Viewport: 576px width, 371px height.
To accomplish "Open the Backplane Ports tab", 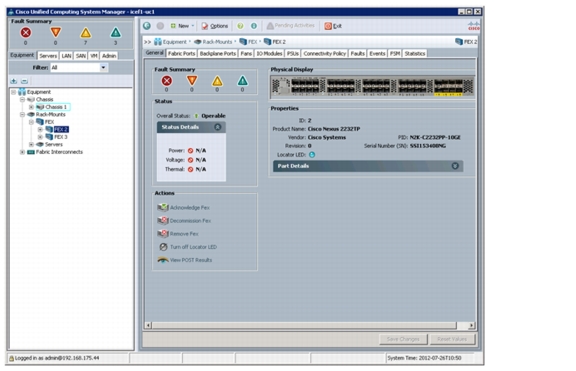I will pos(218,54).
